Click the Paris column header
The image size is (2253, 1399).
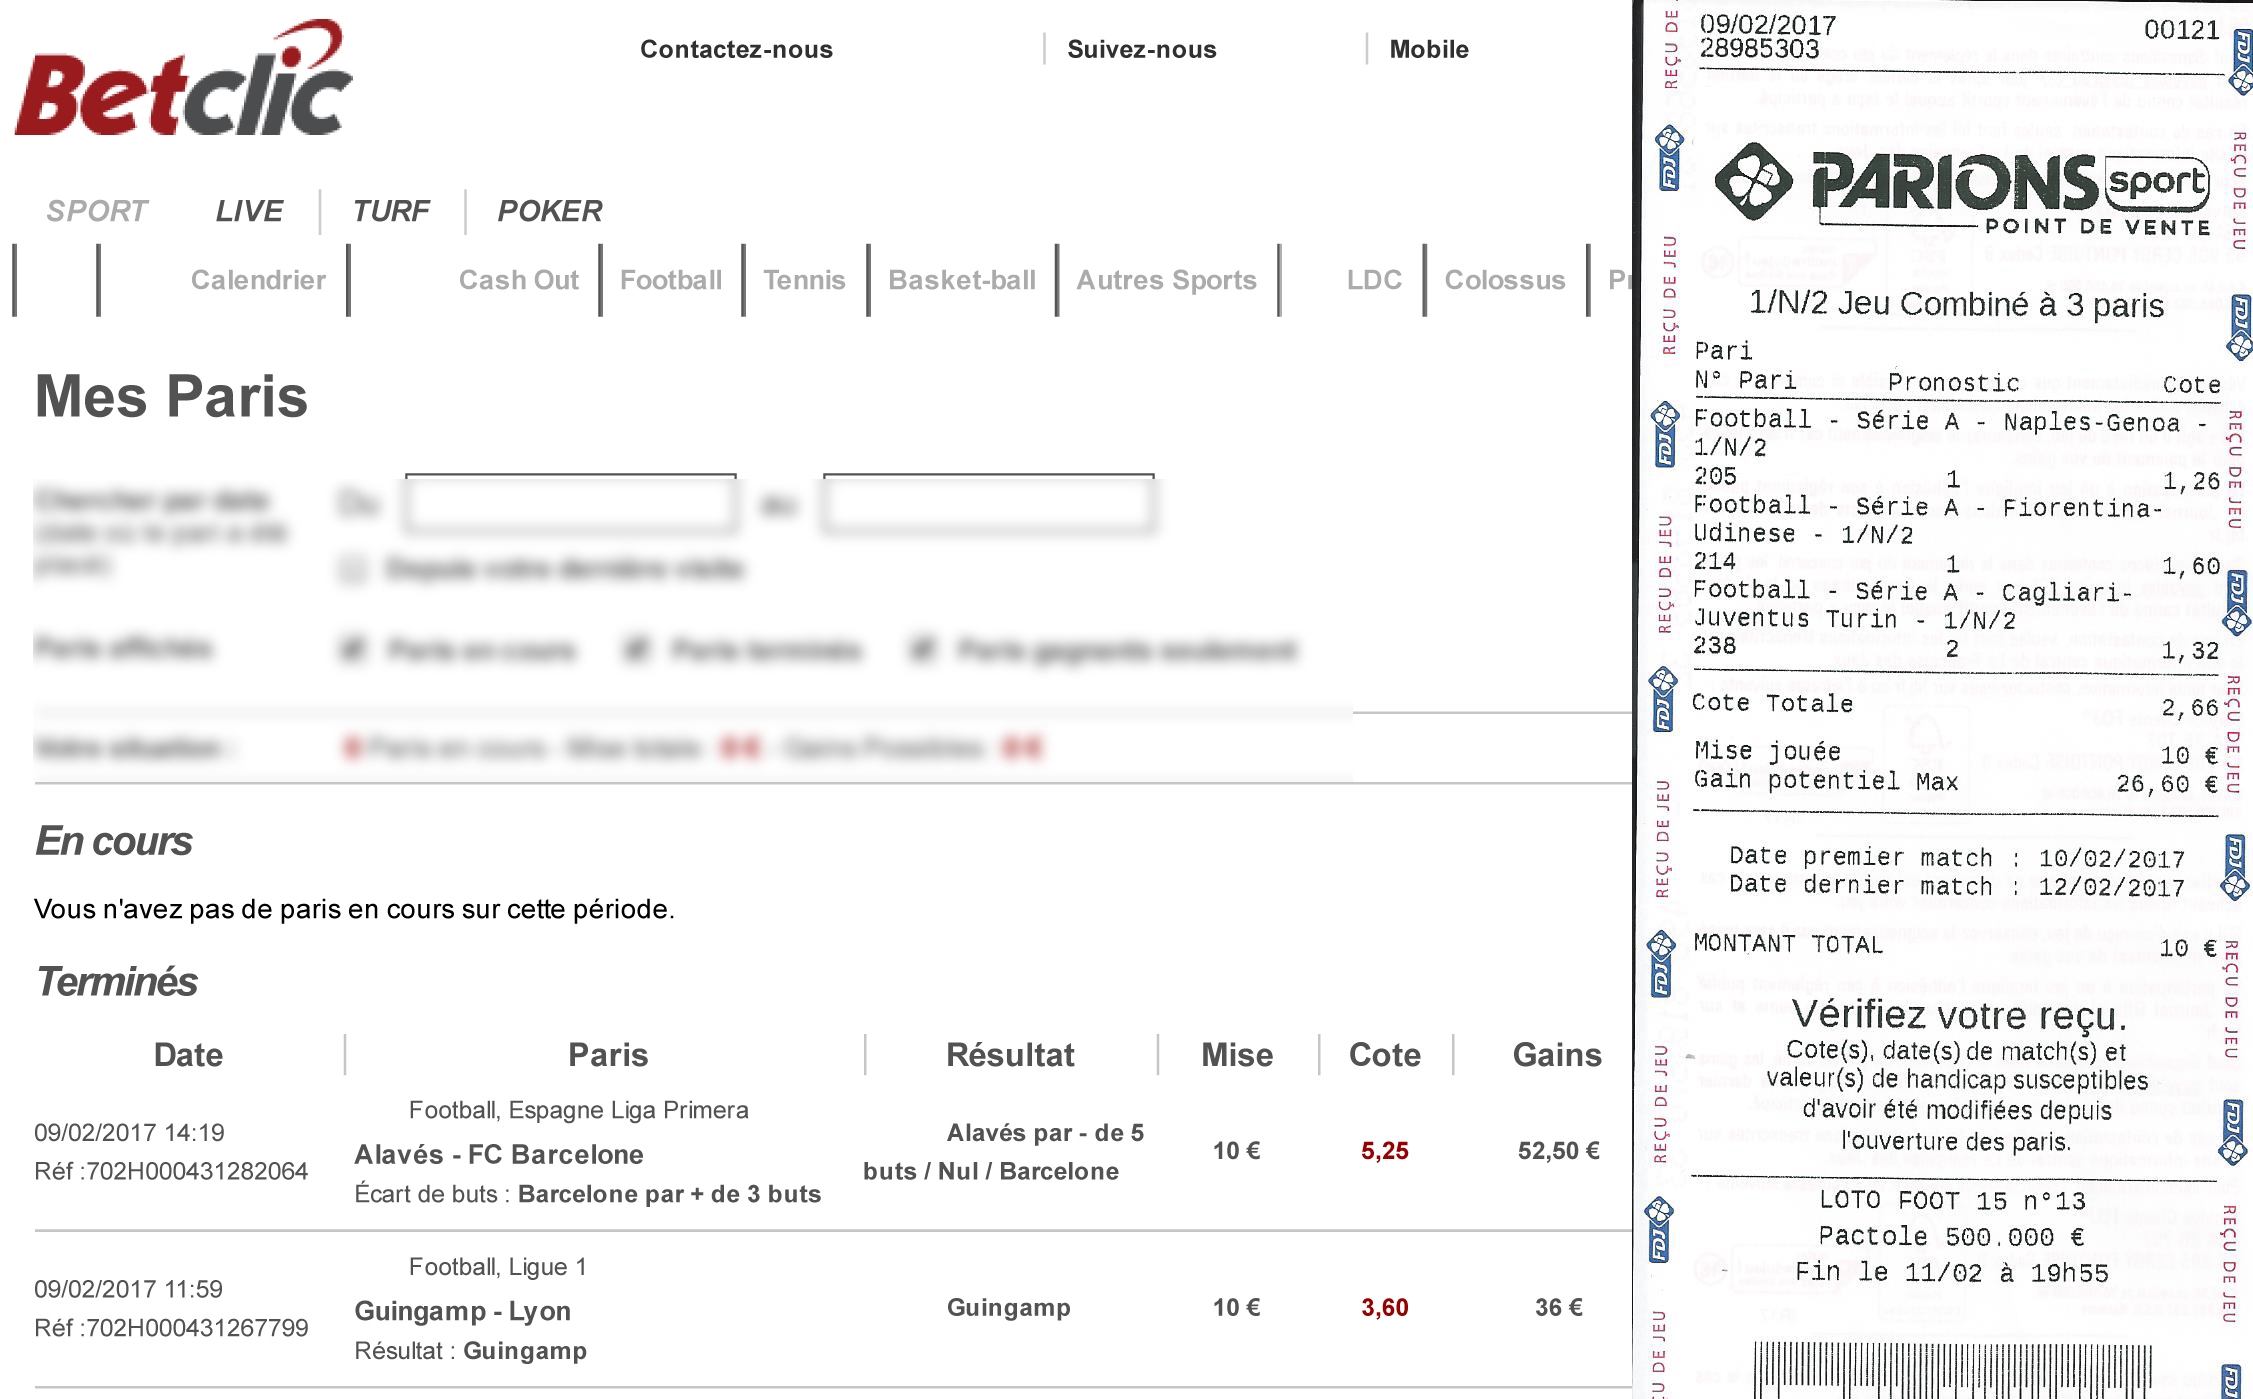[608, 1055]
